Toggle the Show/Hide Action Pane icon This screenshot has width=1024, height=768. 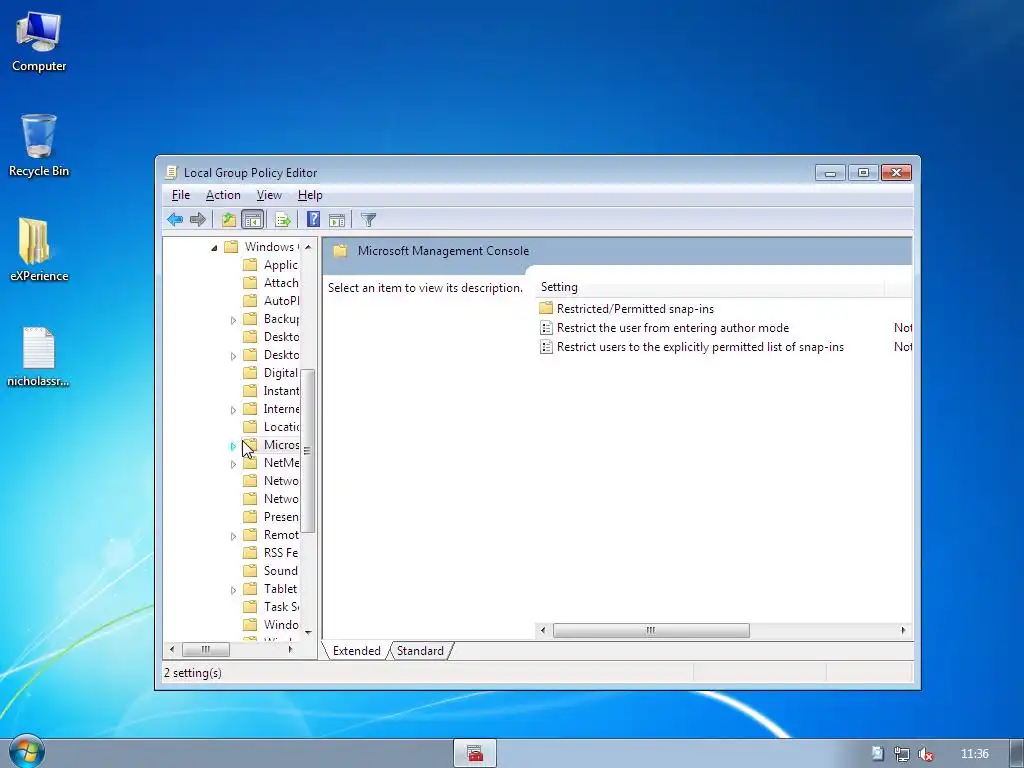pos(337,219)
